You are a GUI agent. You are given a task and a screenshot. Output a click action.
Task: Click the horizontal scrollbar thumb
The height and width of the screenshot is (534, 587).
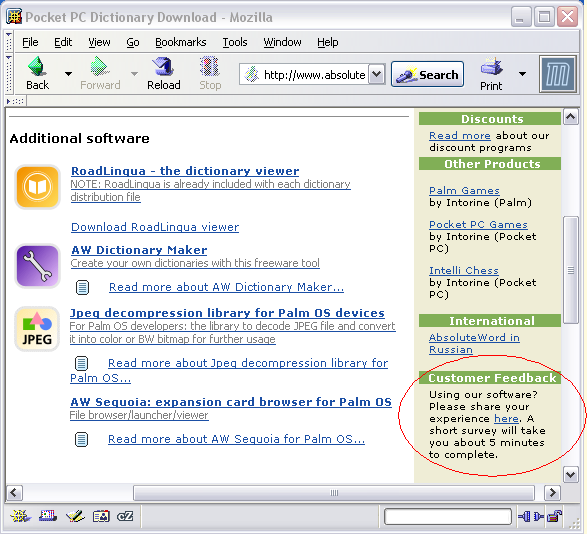334,493
